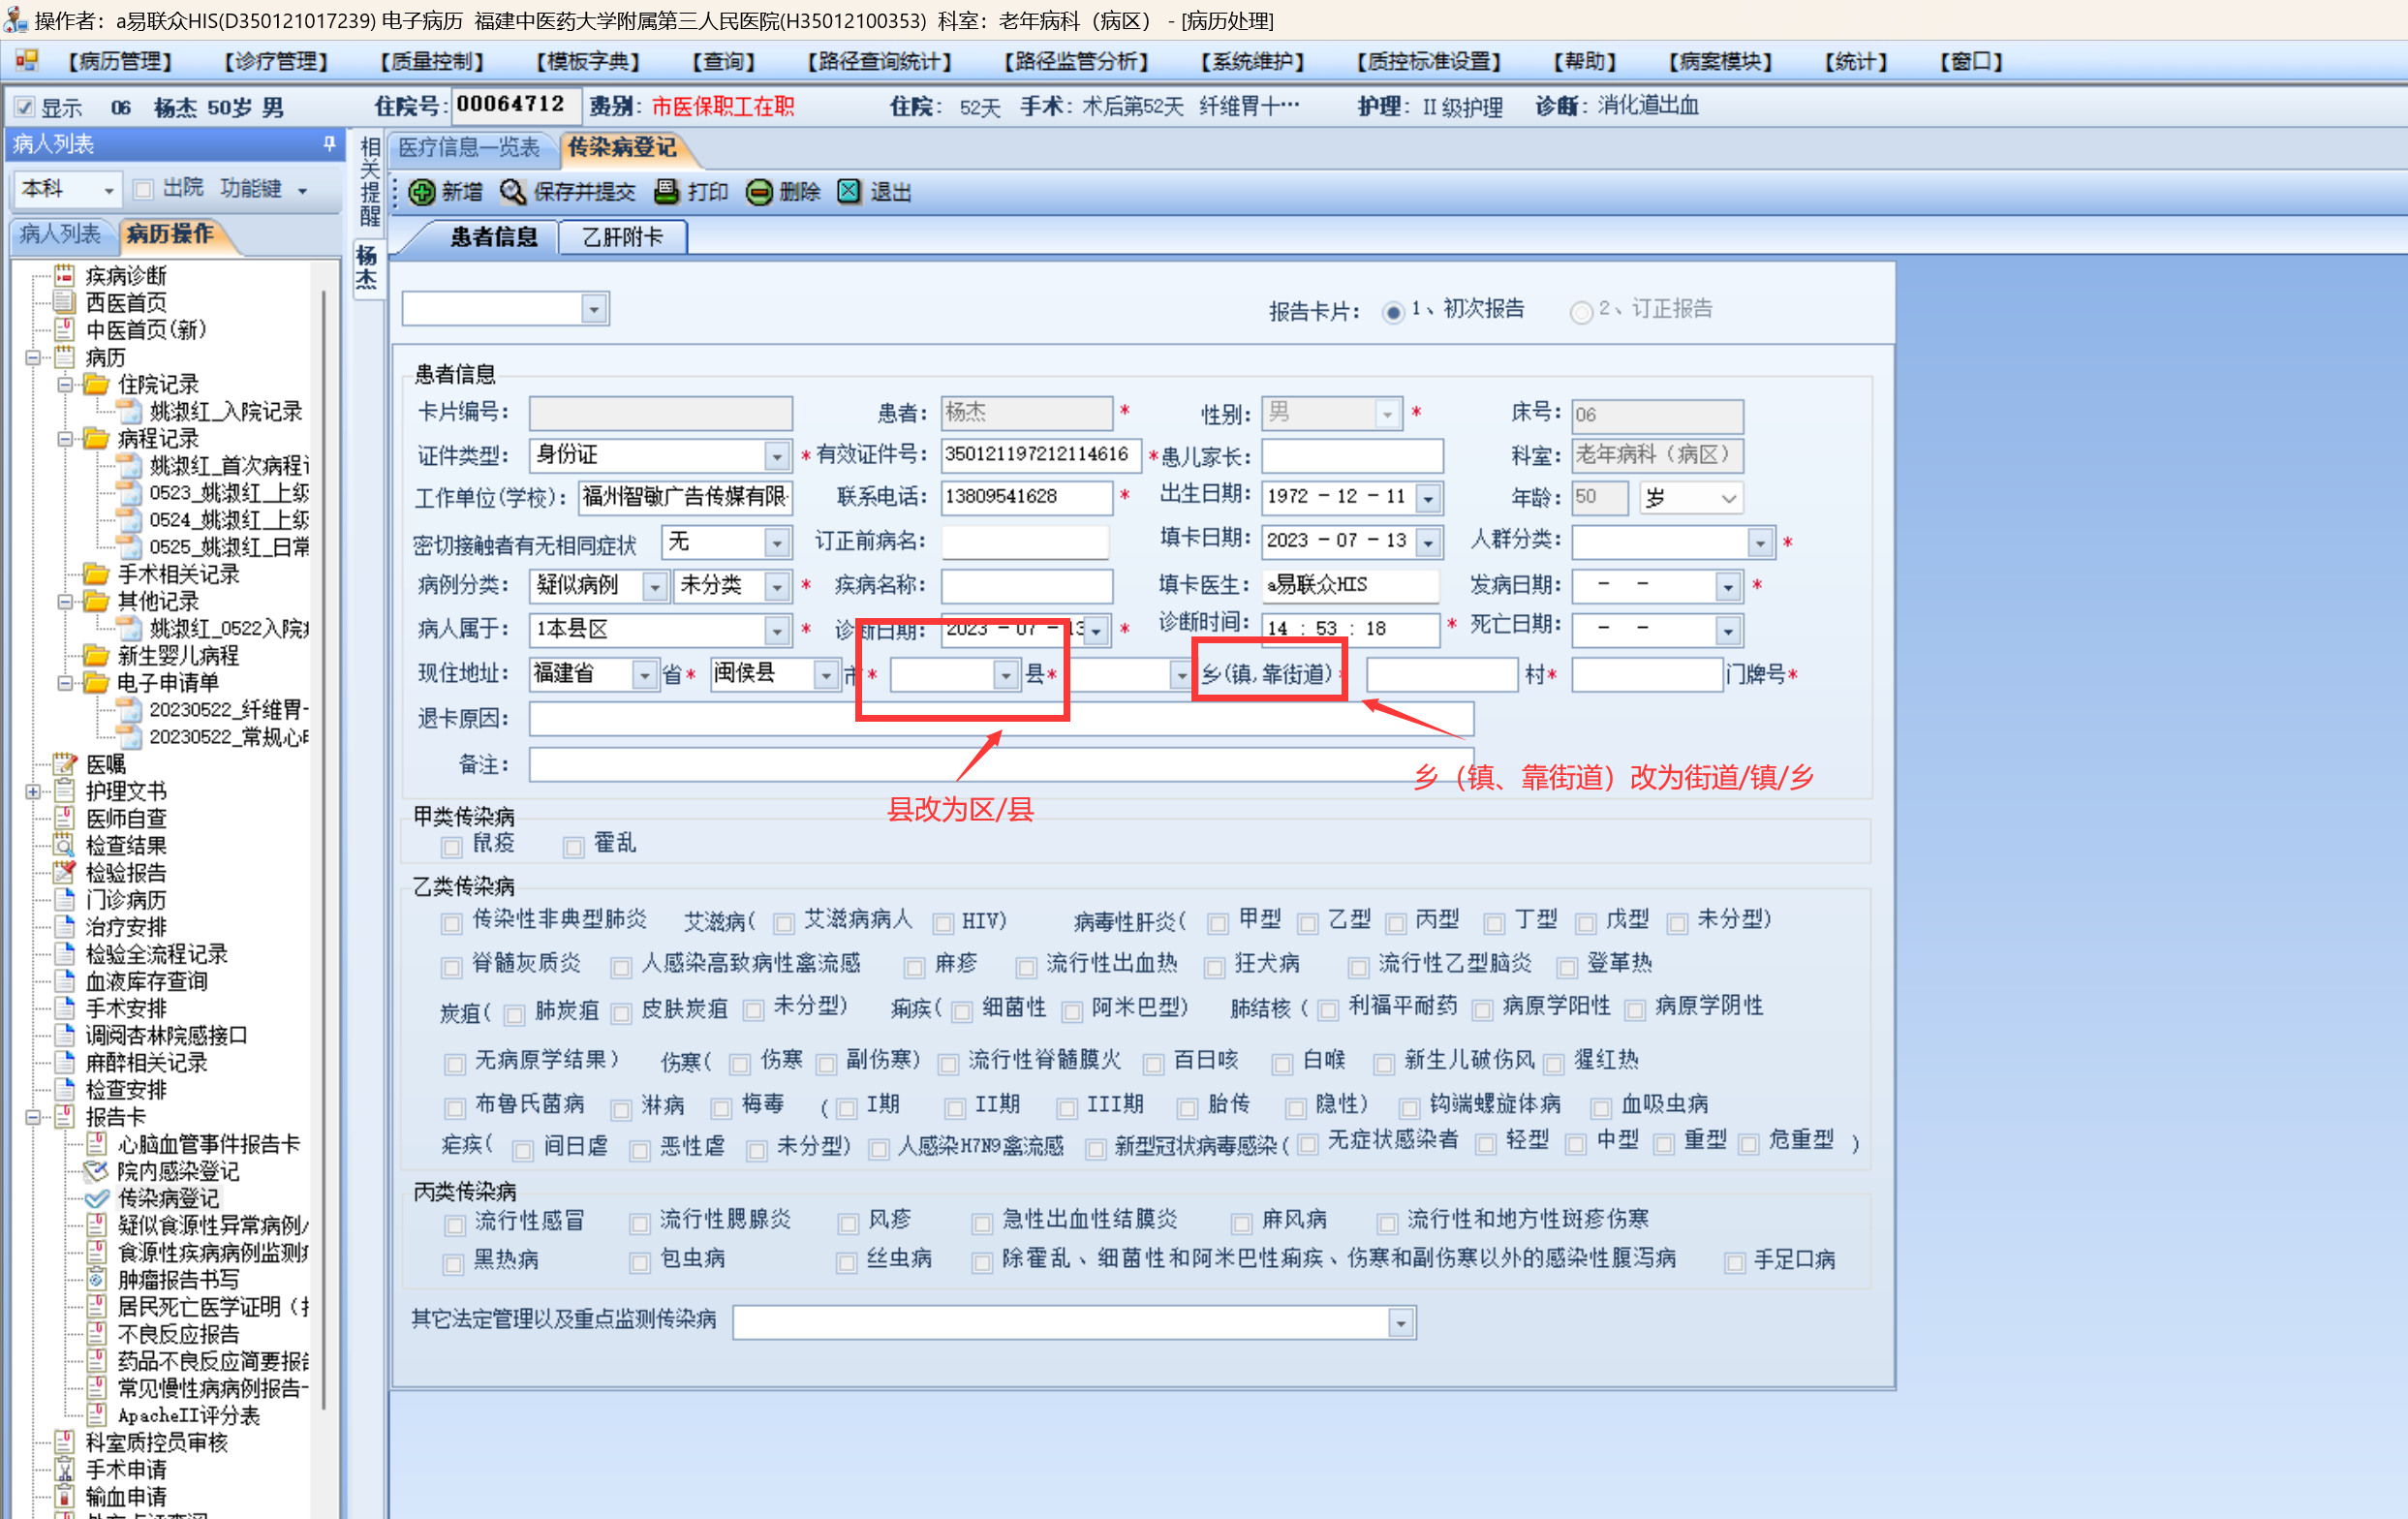Switch to the 乙肝附卡 tab
The width and height of the screenshot is (2408, 1519).
pos(622,237)
